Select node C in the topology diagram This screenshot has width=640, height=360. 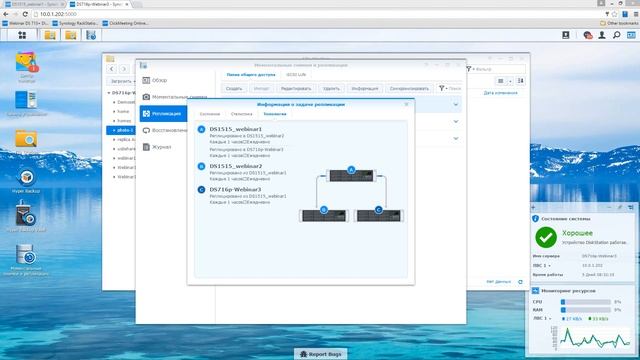click(x=379, y=215)
